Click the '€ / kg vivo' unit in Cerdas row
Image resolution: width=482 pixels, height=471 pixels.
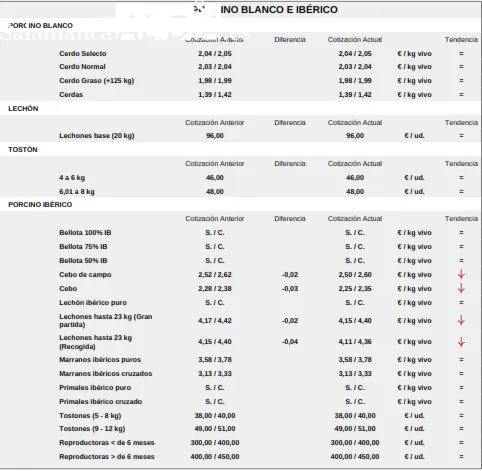pos(414,95)
